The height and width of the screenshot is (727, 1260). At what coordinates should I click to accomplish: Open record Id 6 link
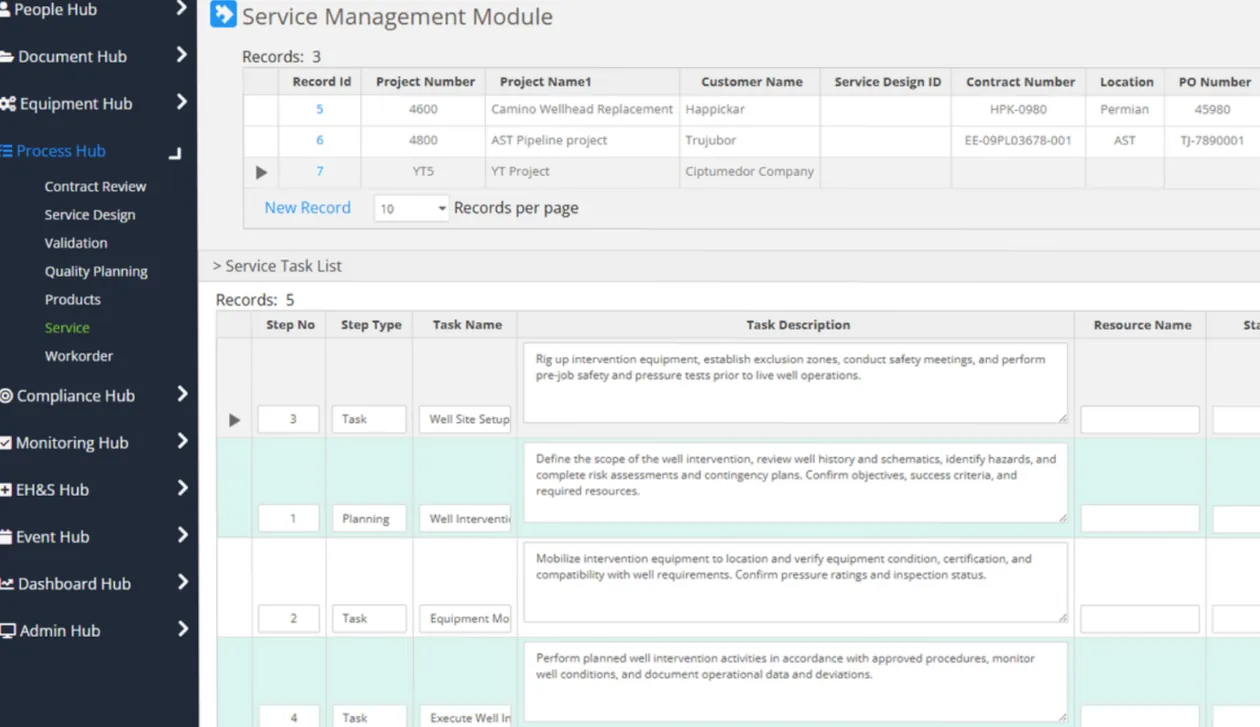(x=320, y=141)
